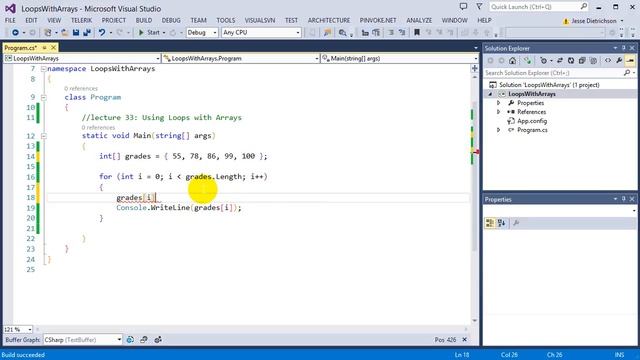Open the BUILD menu
The height and width of the screenshot is (360, 640).
pyautogui.click(x=144, y=20)
